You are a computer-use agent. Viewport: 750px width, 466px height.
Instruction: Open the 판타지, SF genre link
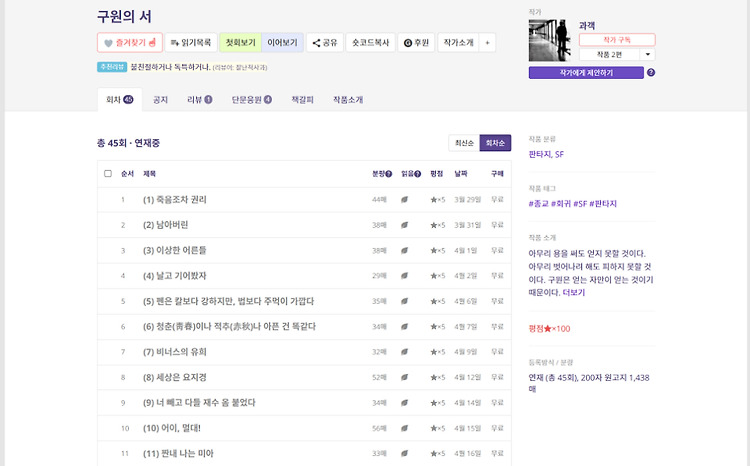click(x=546, y=154)
